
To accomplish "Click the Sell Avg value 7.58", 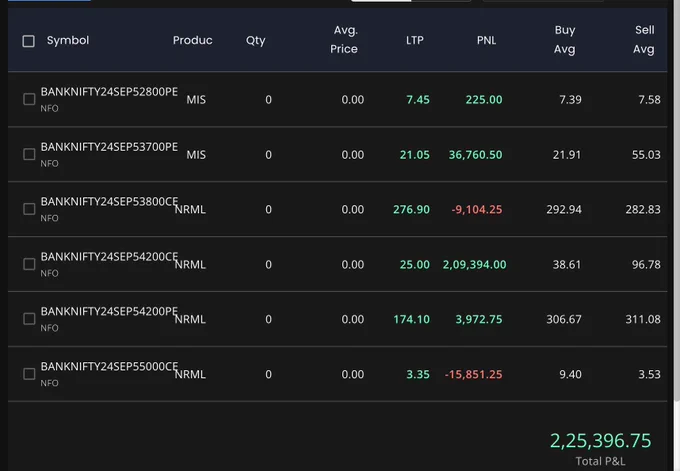I will (x=649, y=100).
